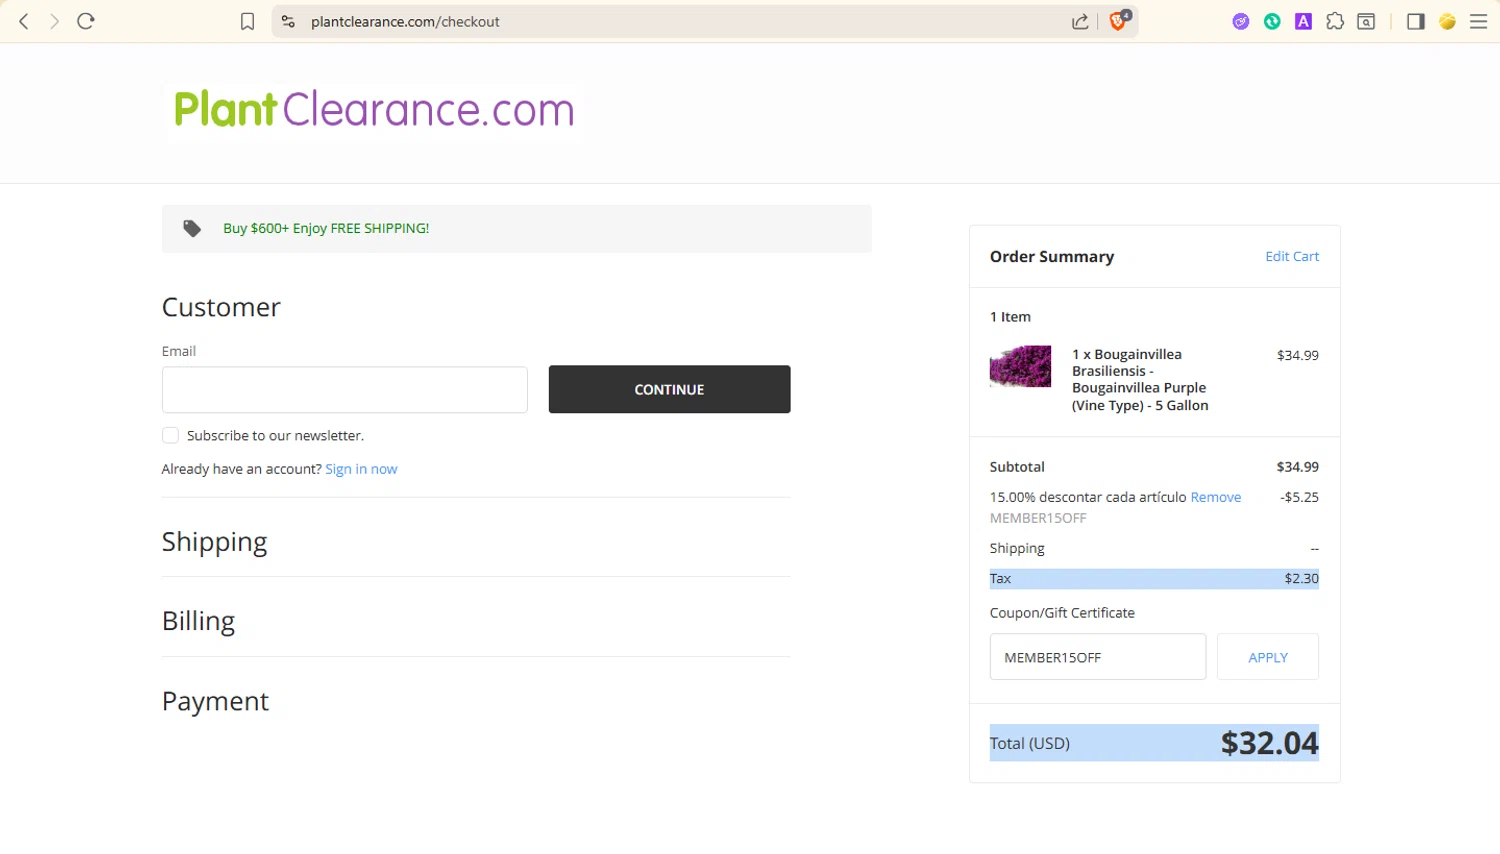Screen dimensions: 1500x854
Task: Click the coupon code input field
Action: [1098, 657]
